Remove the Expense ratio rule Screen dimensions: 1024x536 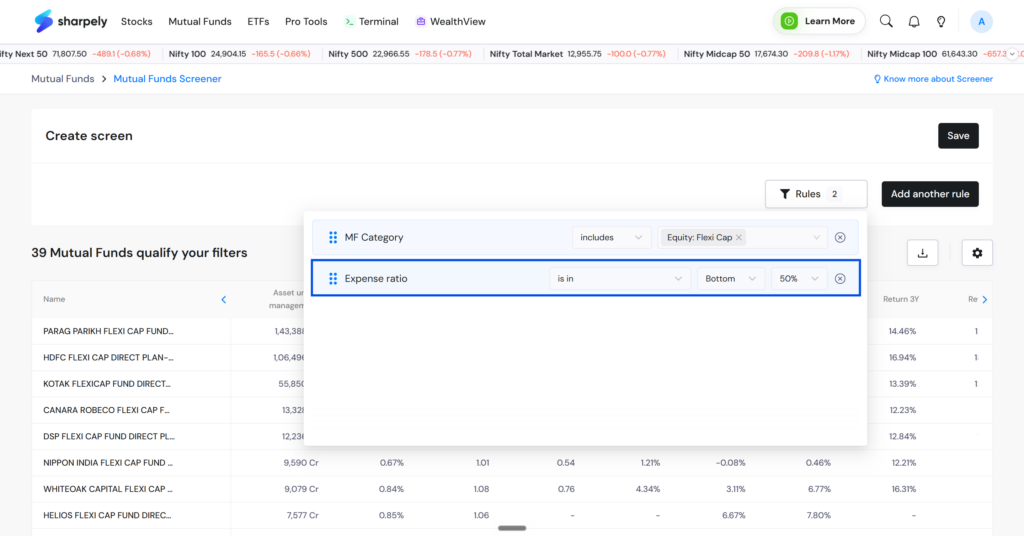pos(840,279)
